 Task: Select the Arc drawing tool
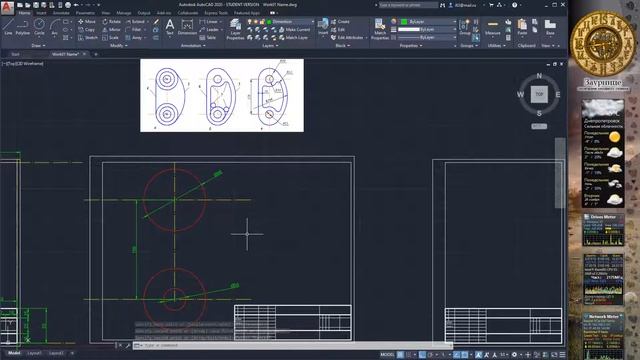point(54,27)
